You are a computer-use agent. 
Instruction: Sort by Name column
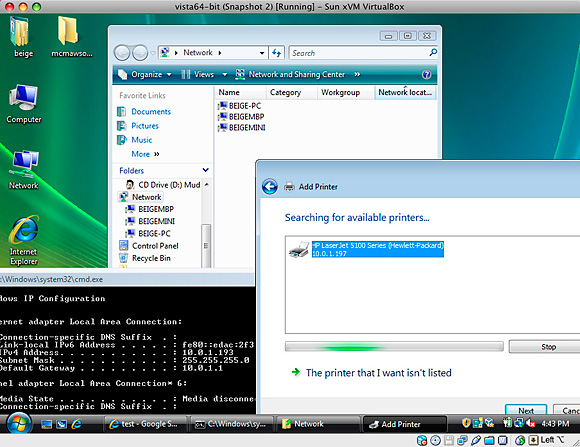(240, 93)
